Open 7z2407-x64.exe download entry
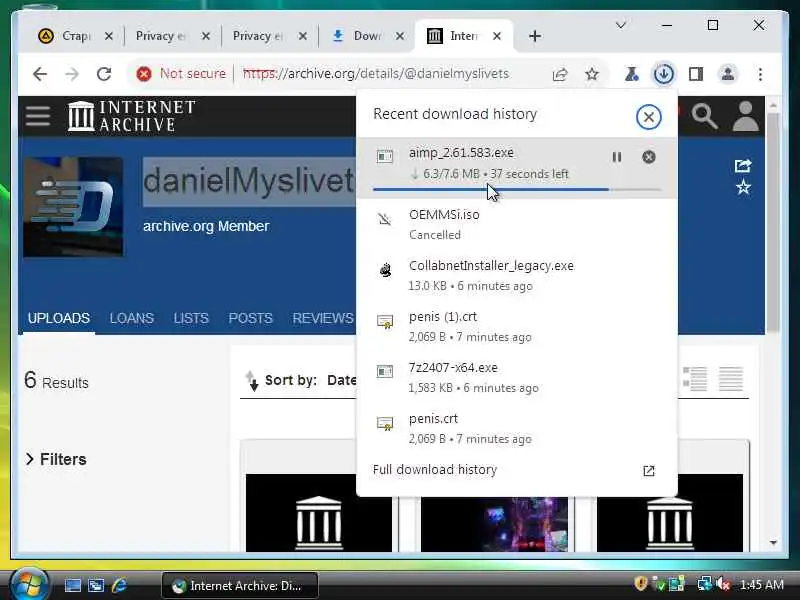The image size is (800, 600). [x=517, y=378]
